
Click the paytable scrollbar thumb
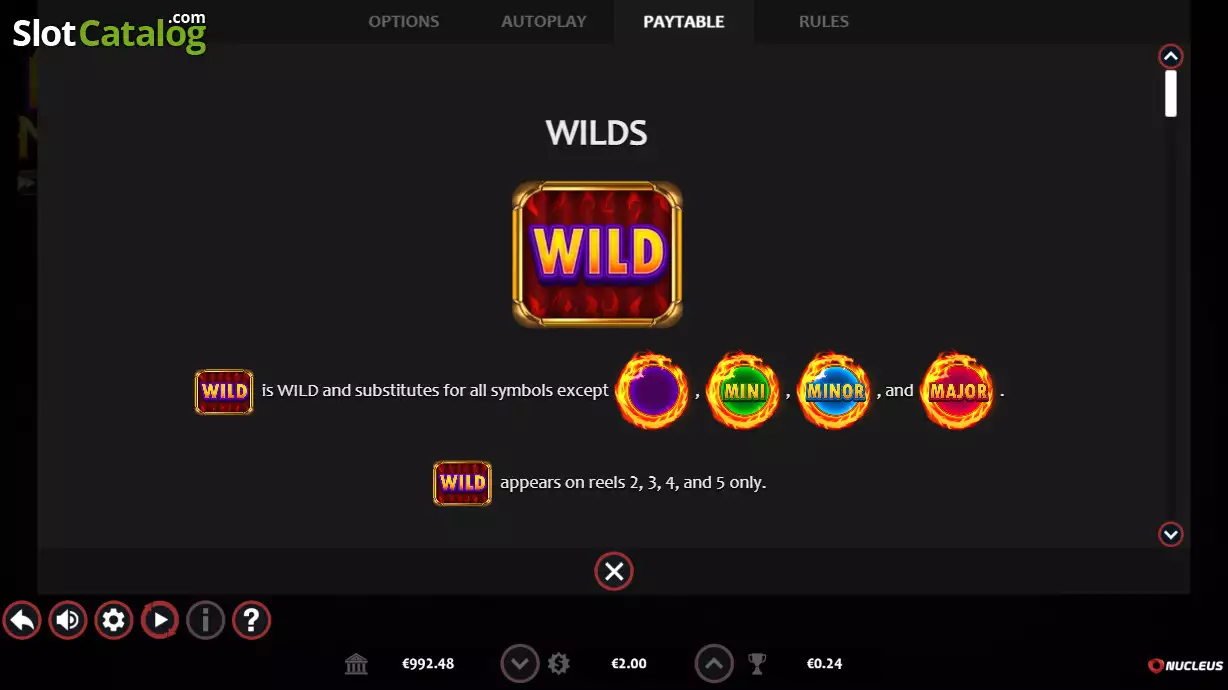(x=1171, y=94)
